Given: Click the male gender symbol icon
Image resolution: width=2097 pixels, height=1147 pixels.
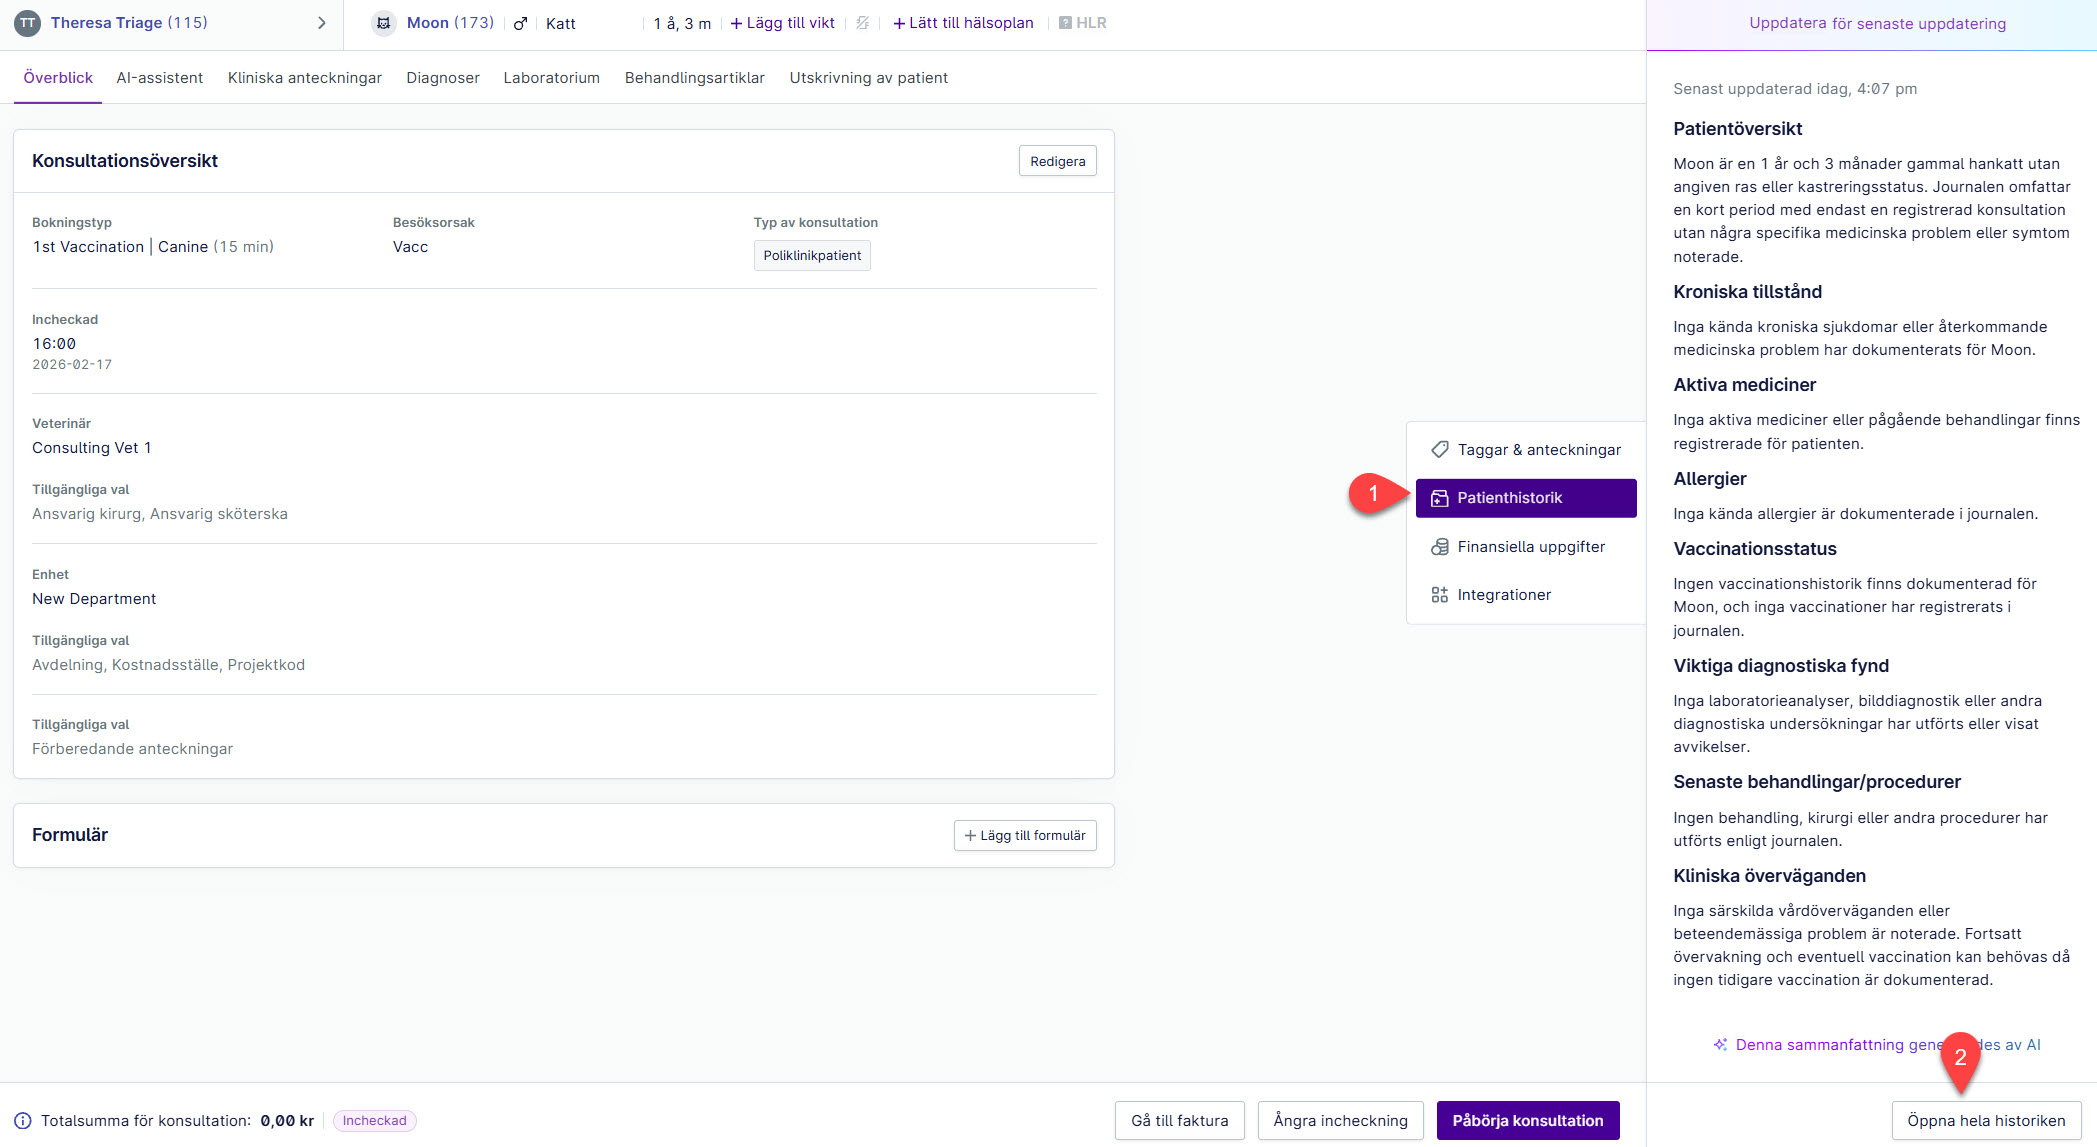Looking at the screenshot, I should [520, 23].
